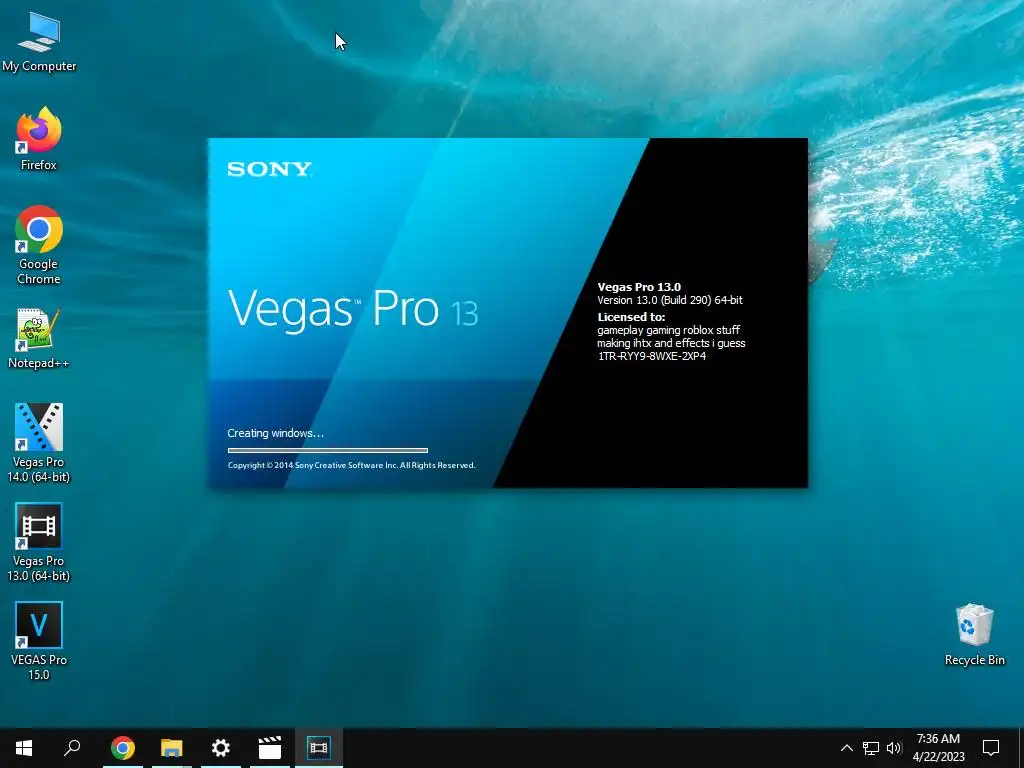Select the Recycle Bin desktop icon
This screenshot has height=768, width=1024.
tap(974, 635)
